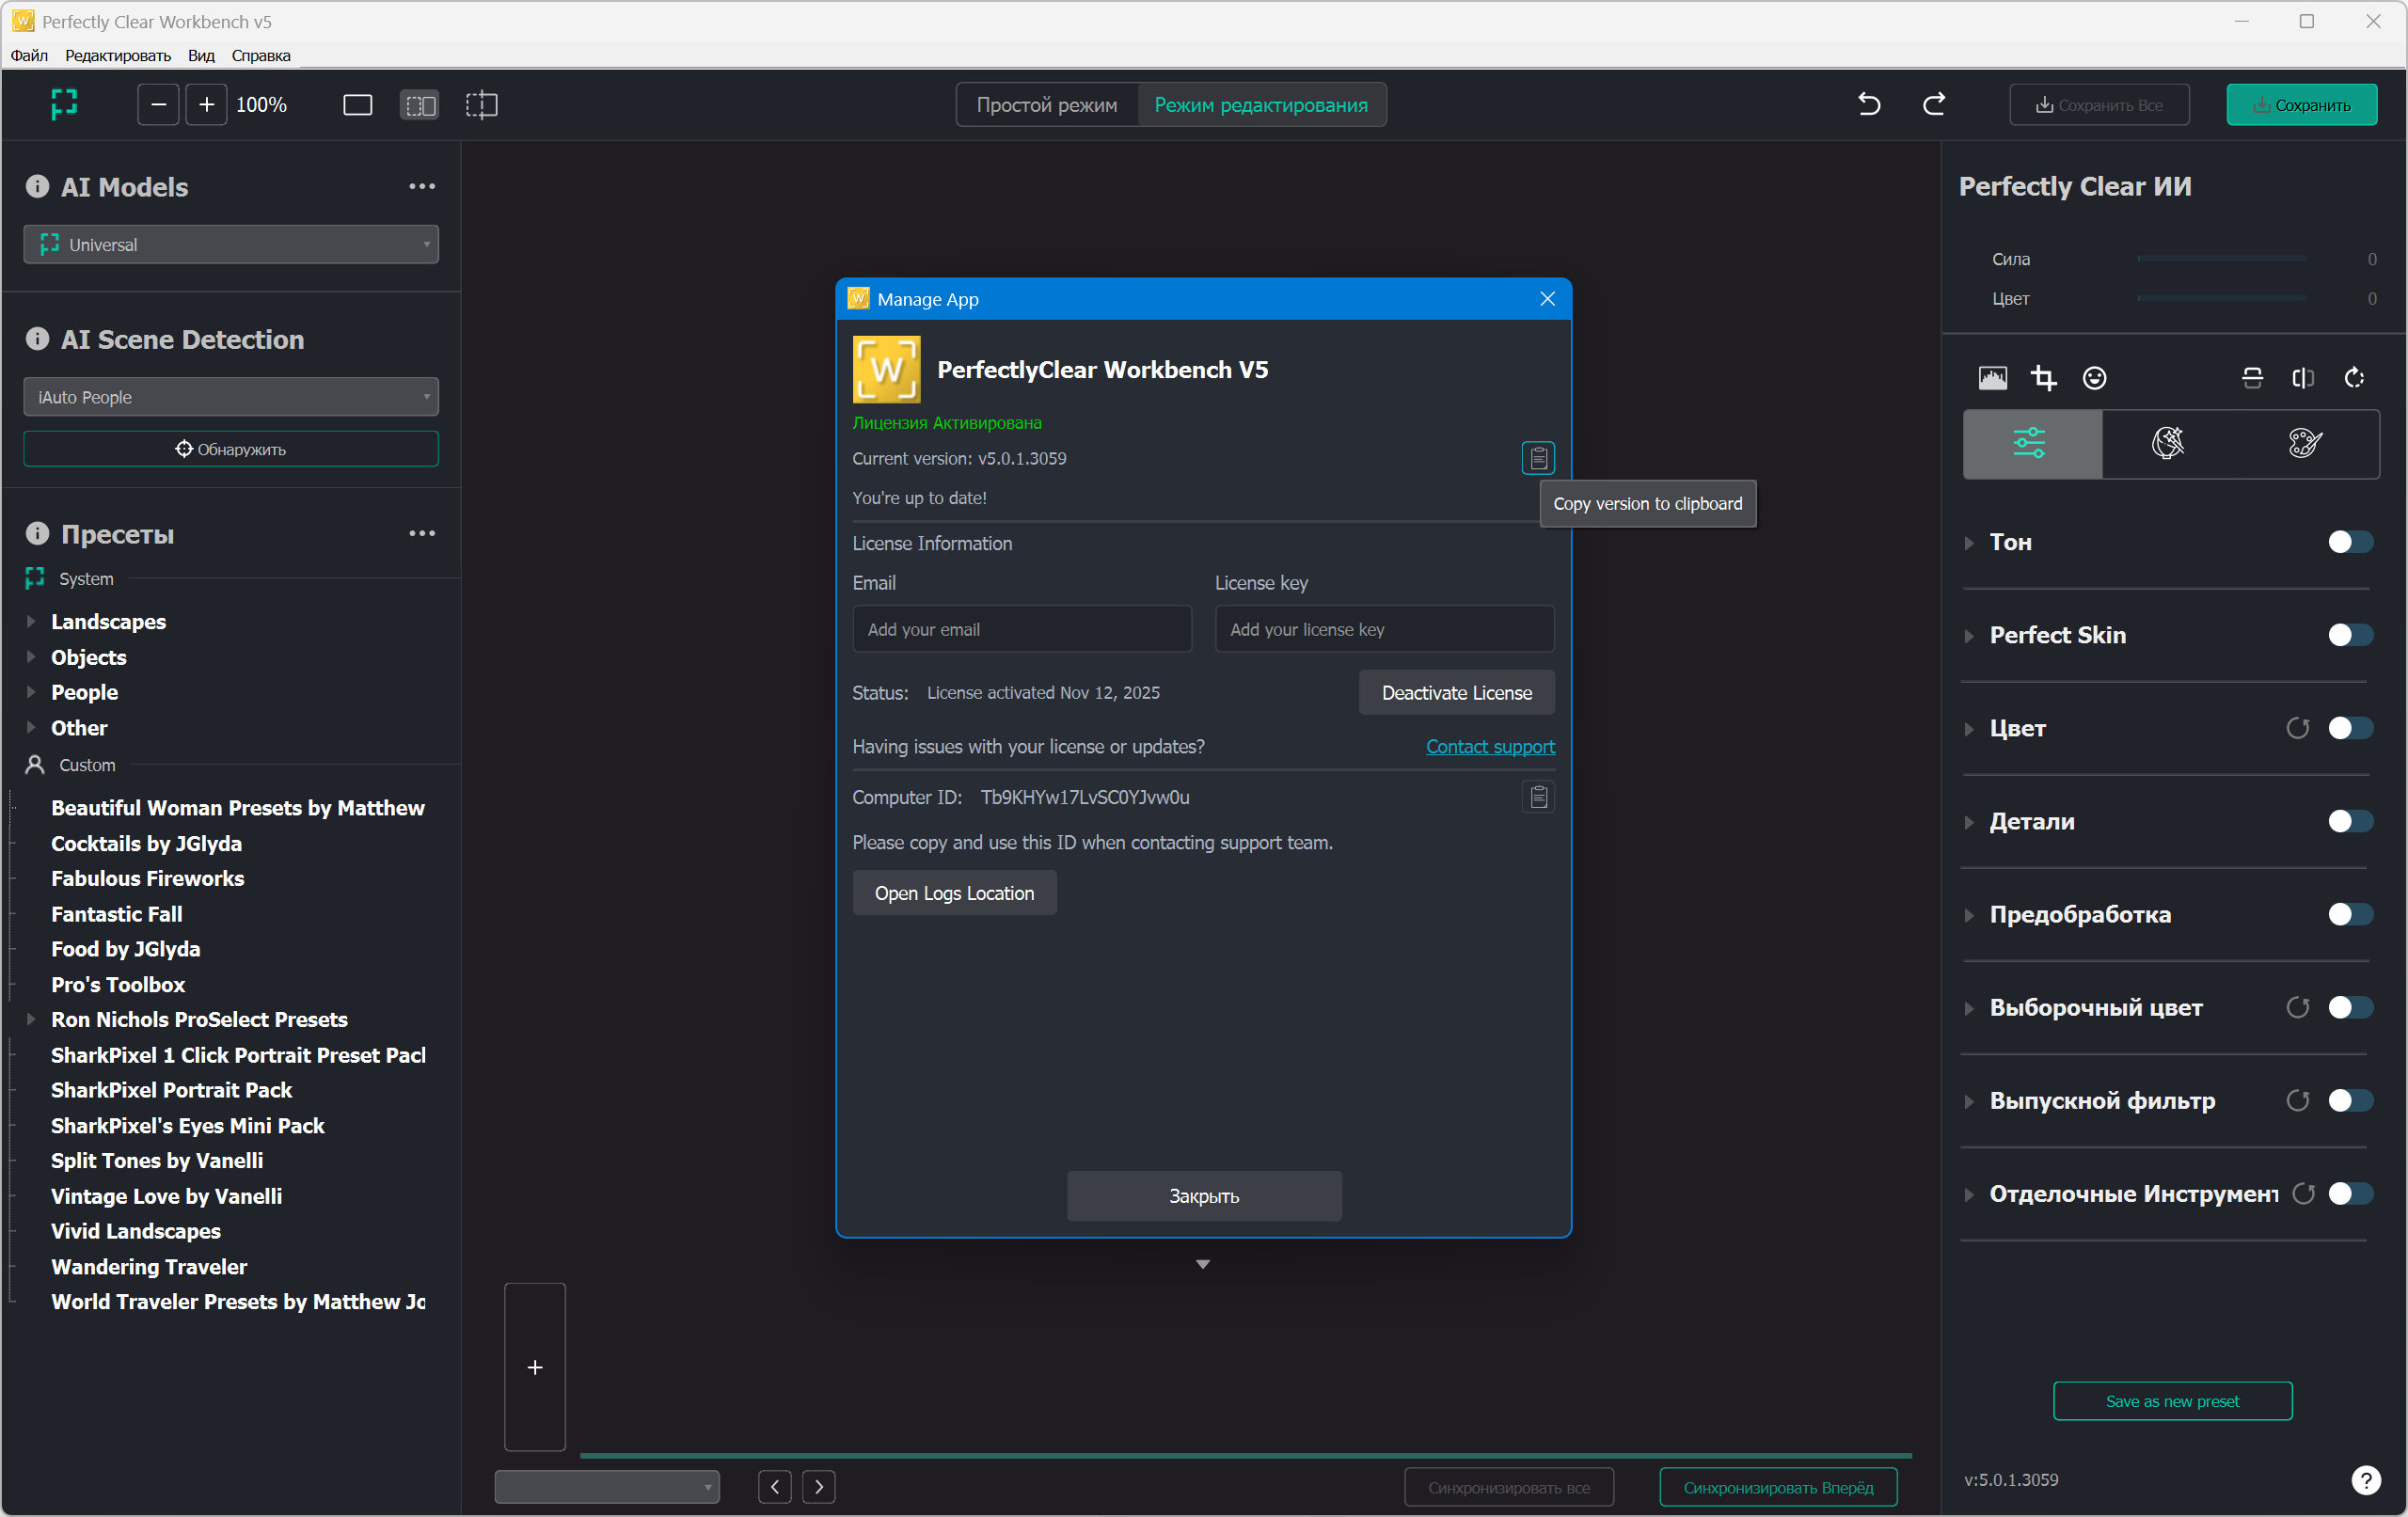2408x1517 pixels.
Task: Click the redo arrow icon
Action: tap(1933, 104)
